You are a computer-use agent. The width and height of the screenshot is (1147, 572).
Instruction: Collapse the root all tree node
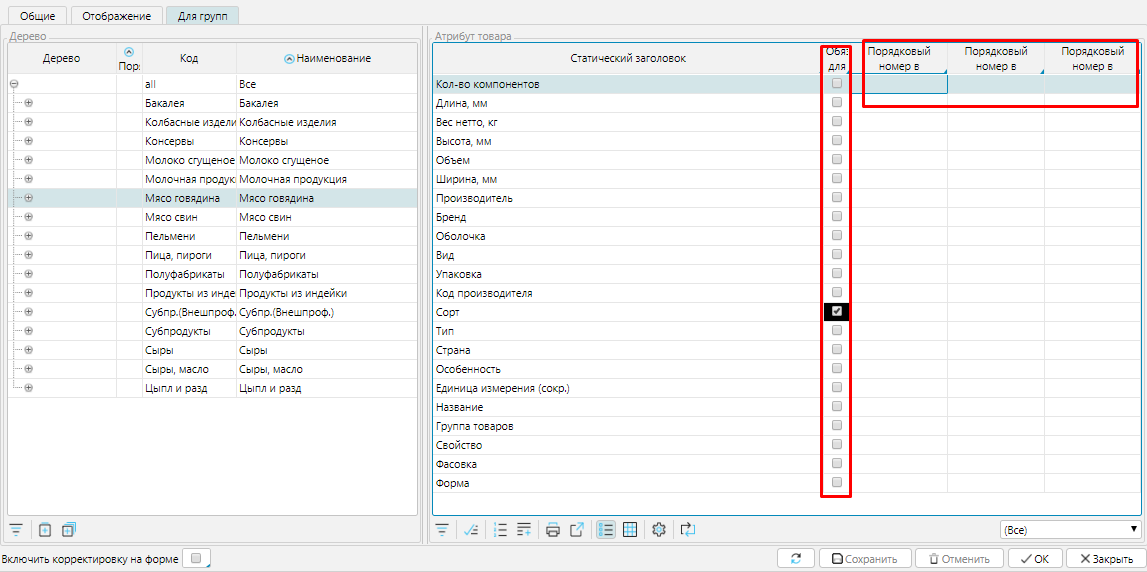coord(14,85)
